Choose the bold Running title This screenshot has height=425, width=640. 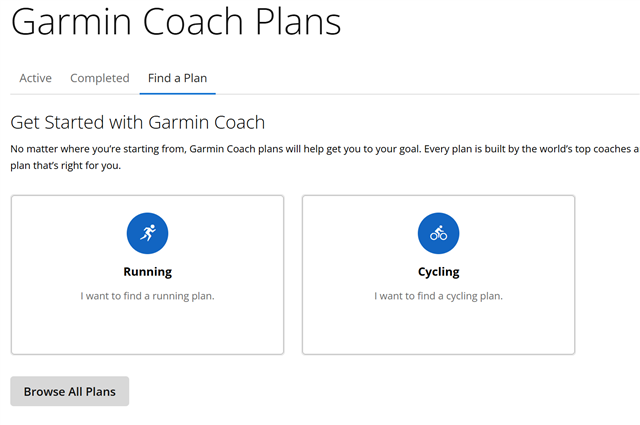point(148,271)
